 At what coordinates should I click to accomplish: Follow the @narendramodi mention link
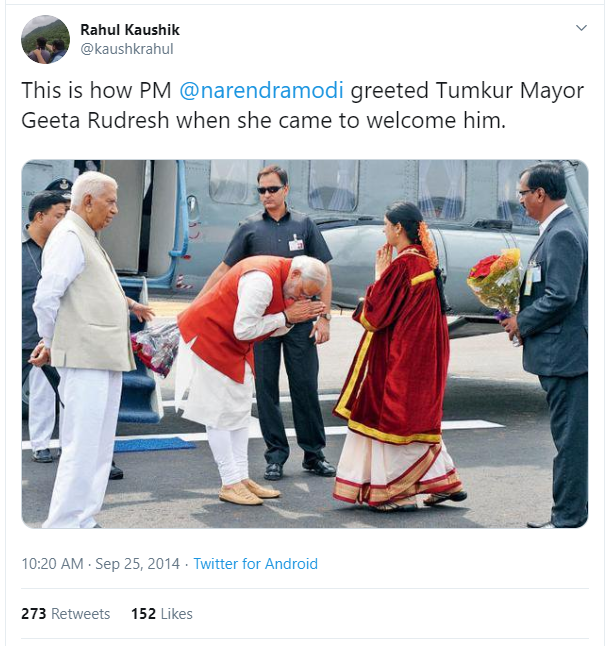point(261,90)
